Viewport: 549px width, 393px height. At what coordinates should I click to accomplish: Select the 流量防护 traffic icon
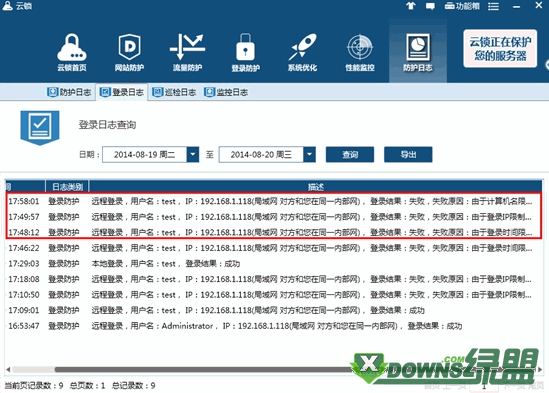187,53
